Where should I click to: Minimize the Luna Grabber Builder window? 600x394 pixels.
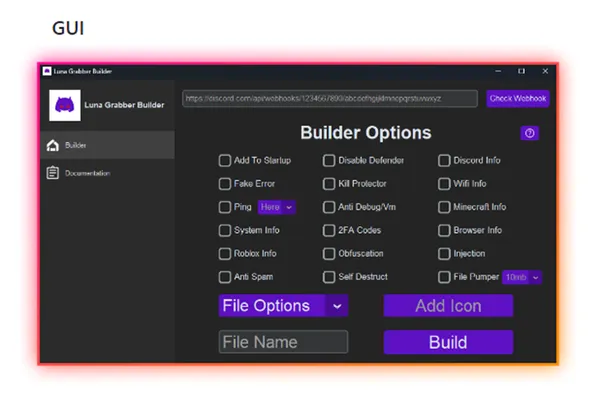point(498,71)
